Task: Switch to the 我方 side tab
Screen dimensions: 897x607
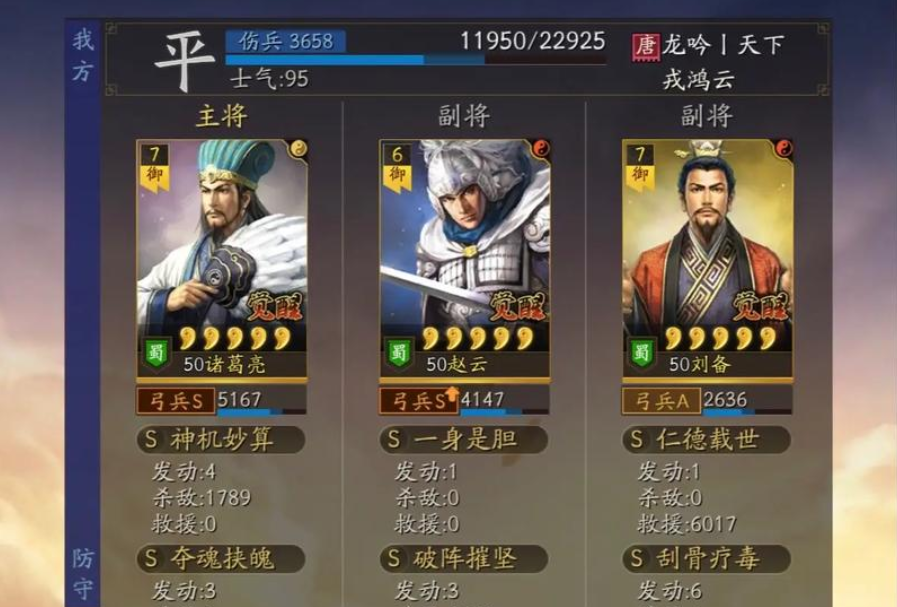Action: [83, 56]
